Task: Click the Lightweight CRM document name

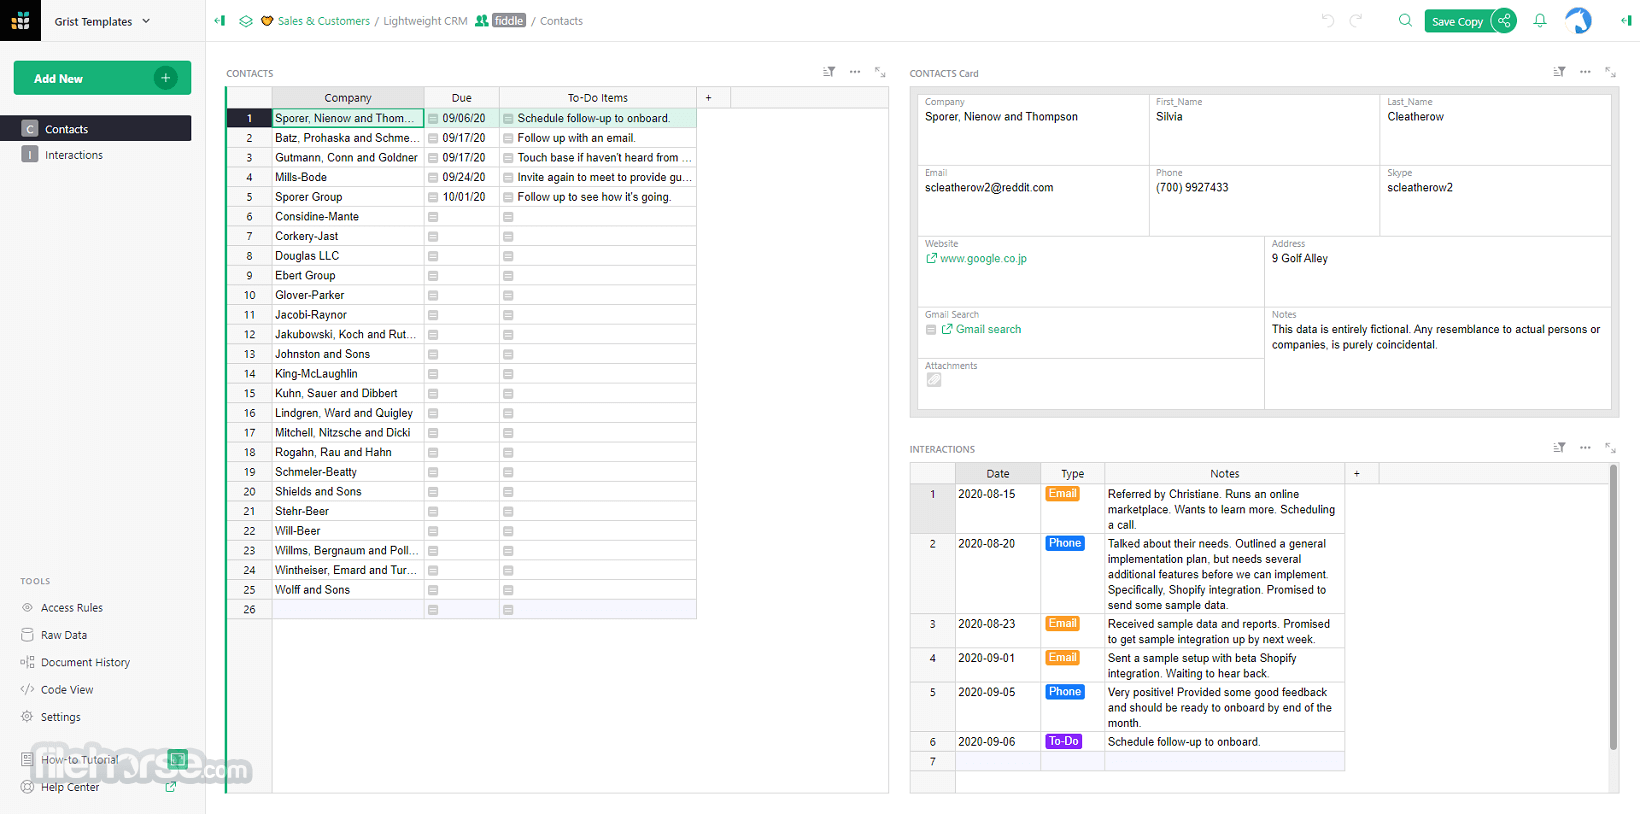Action: (425, 21)
